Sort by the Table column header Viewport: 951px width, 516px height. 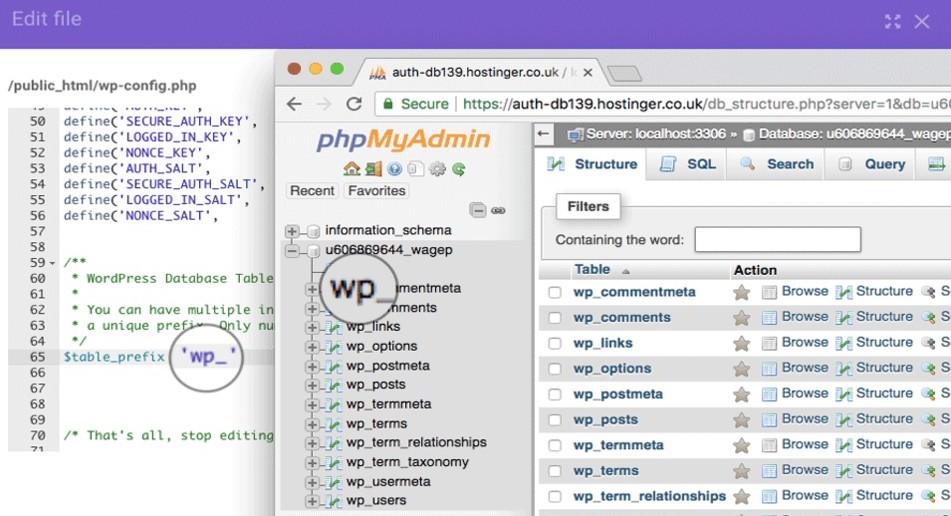pyautogui.click(x=592, y=270)
